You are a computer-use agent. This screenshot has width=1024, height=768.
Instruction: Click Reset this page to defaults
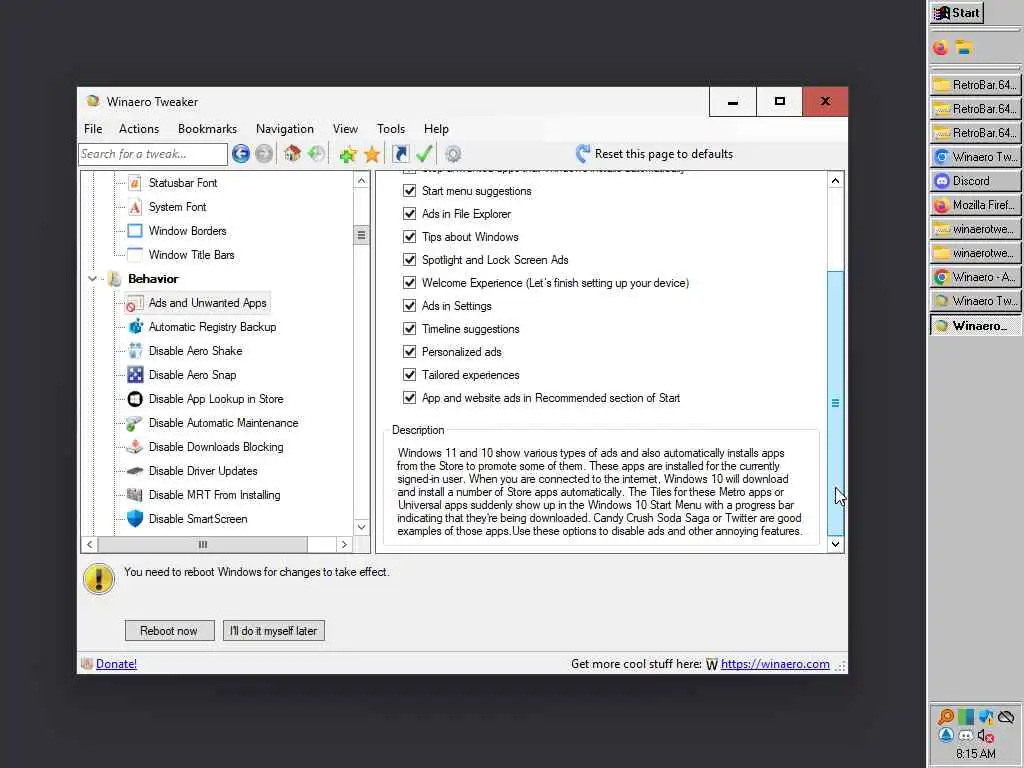[654, 154]
